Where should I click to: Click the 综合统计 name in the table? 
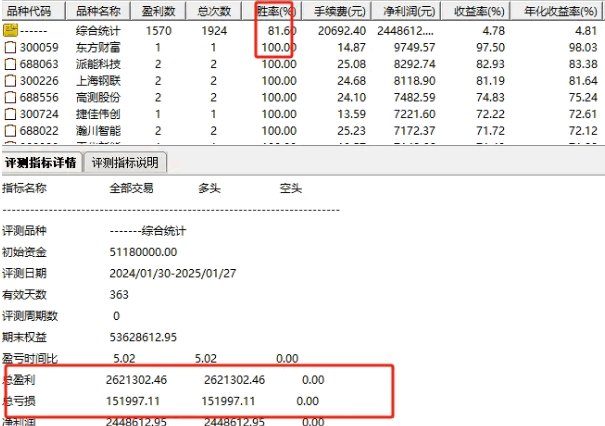[x=98, y=30]
